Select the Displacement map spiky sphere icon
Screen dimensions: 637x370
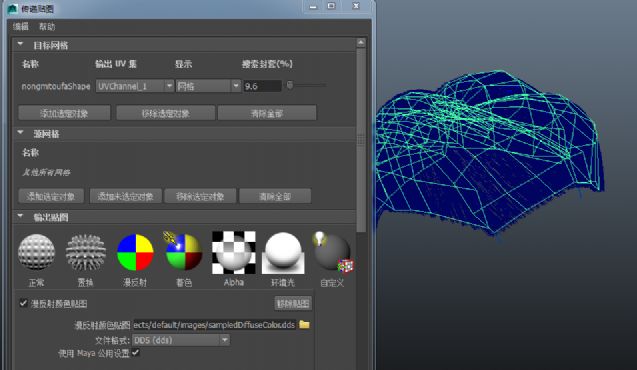pyautogui.click(x=86, y=252)
